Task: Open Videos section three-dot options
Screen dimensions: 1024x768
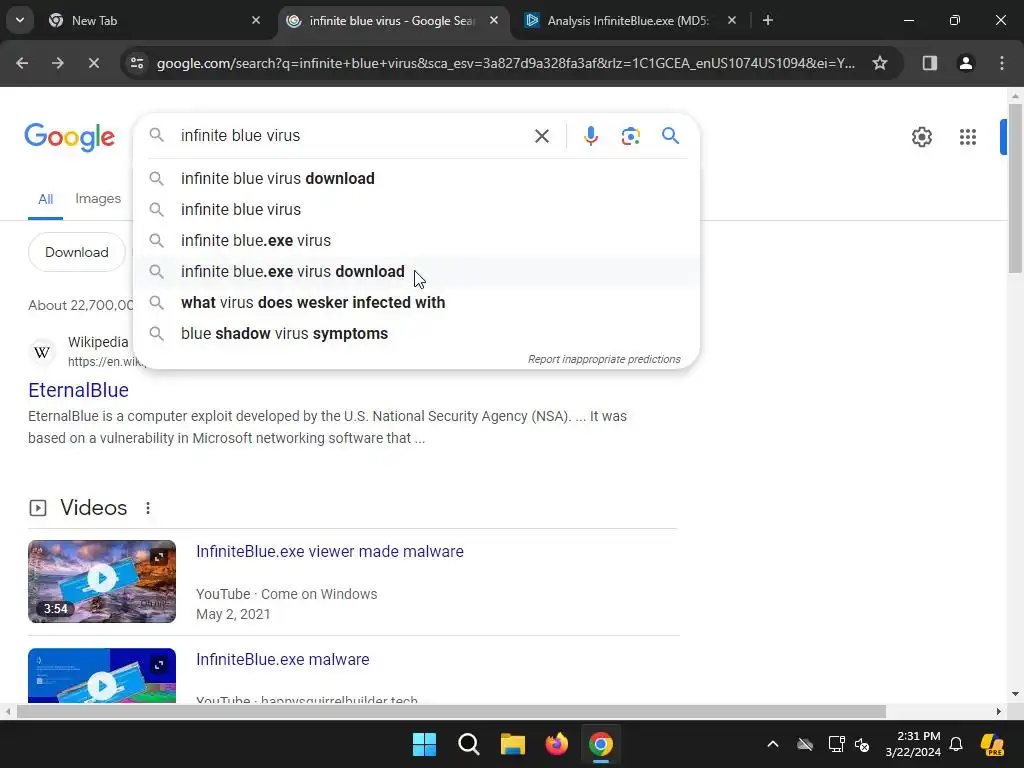Action: (x=148, y=508)
